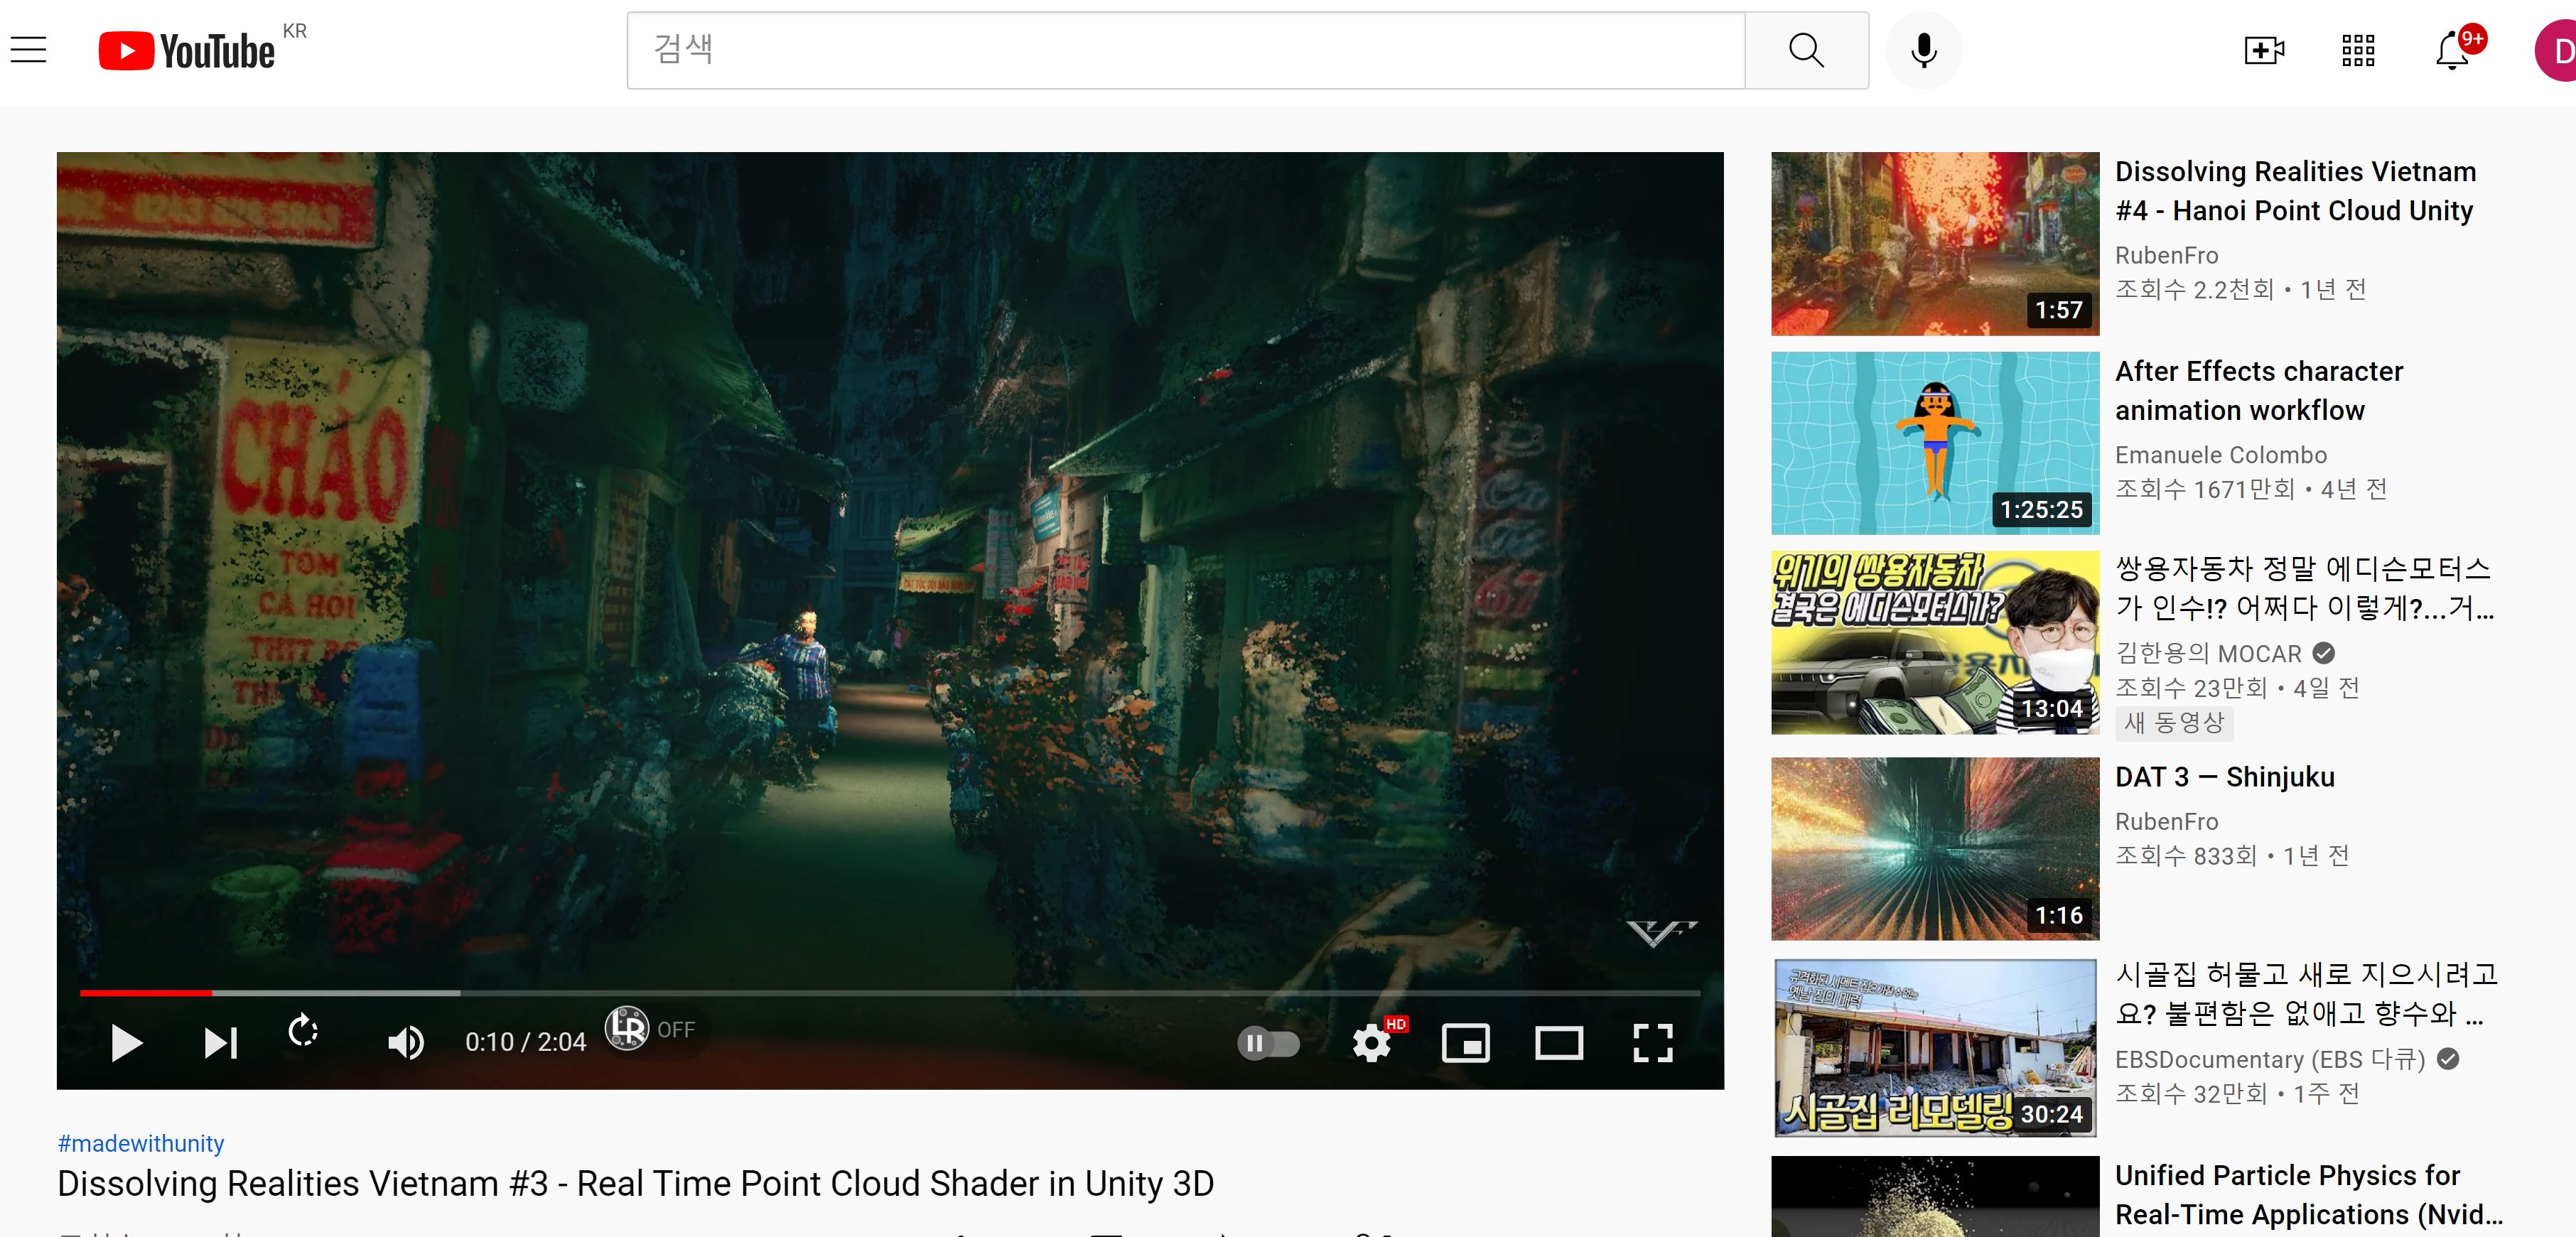
Task: Click the 조회수 2.2천회 view count
Action: tap(2195, 290)
